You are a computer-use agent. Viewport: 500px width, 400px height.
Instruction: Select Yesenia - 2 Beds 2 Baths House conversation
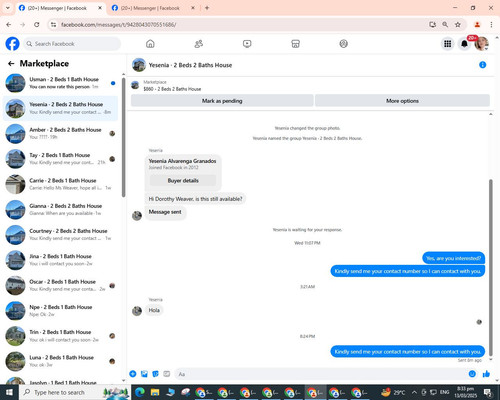click(60, 108)
